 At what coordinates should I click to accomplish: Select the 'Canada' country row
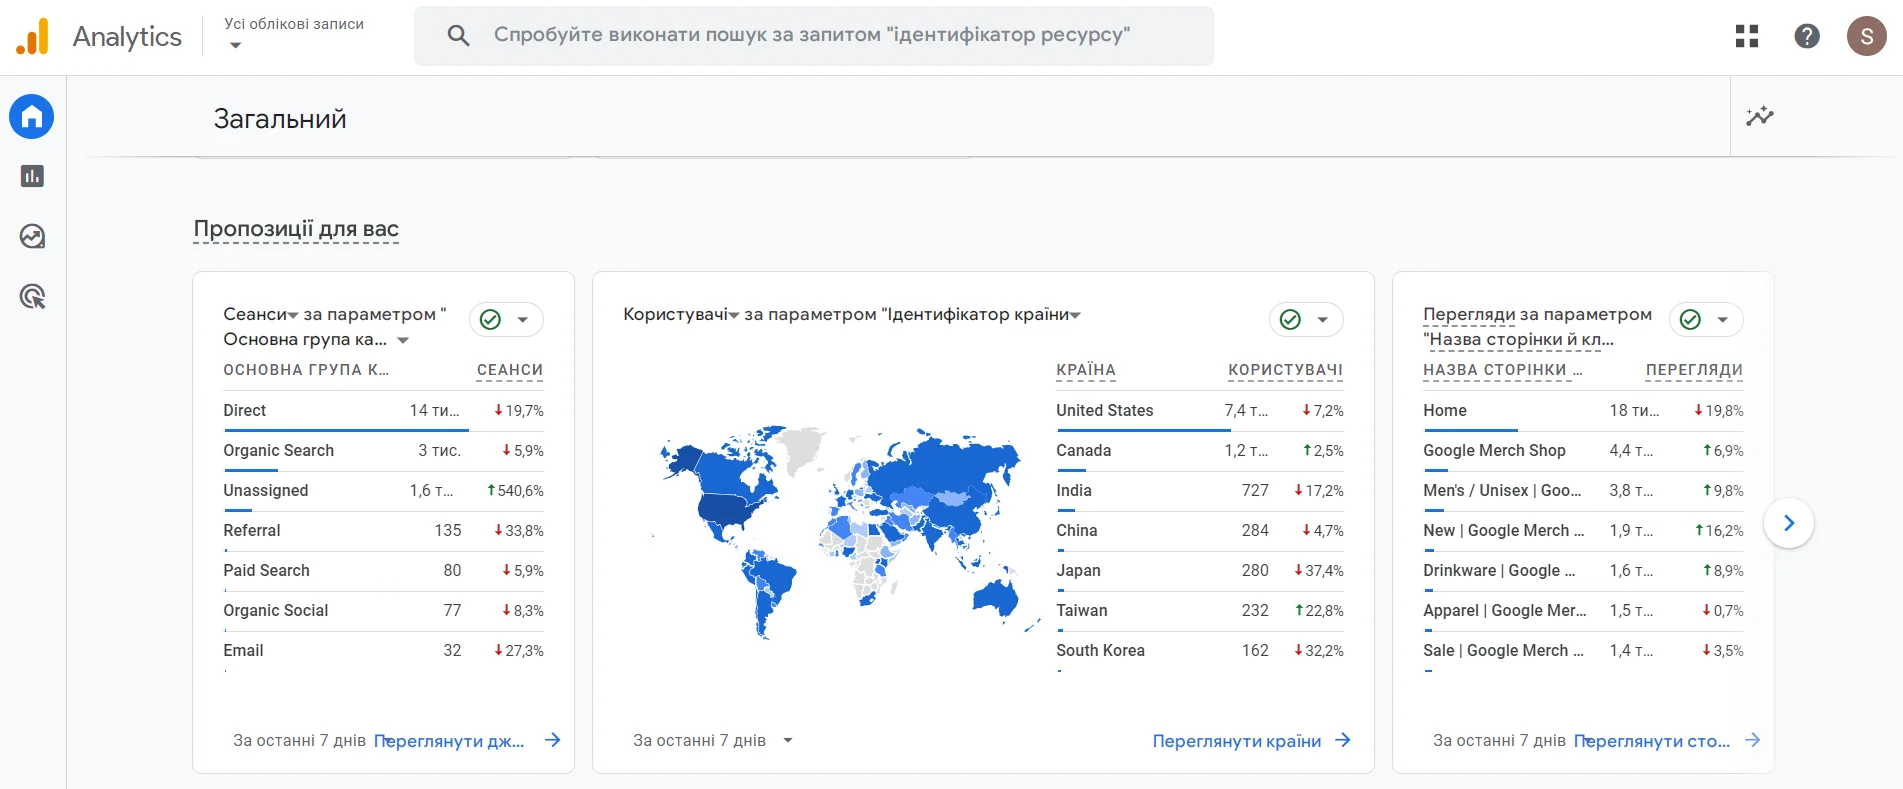pos(1200,451)
